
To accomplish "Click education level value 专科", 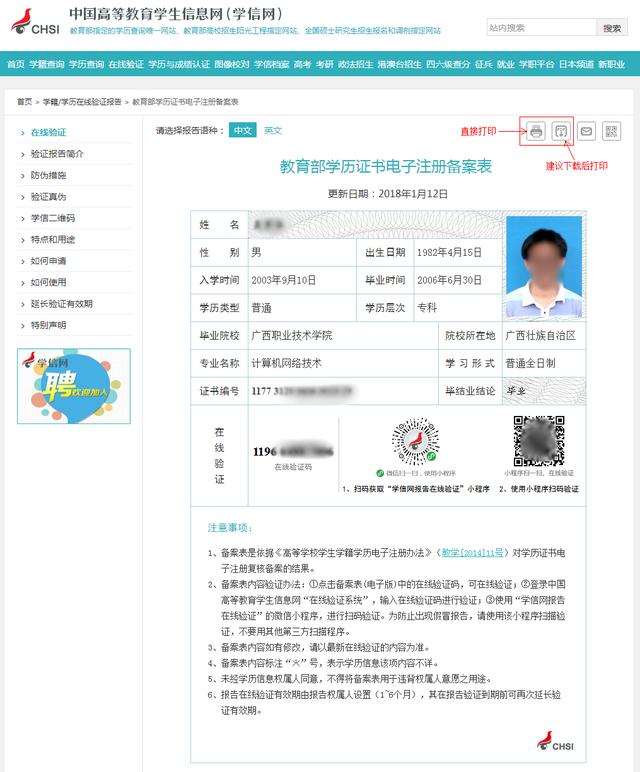I will 427,308.
